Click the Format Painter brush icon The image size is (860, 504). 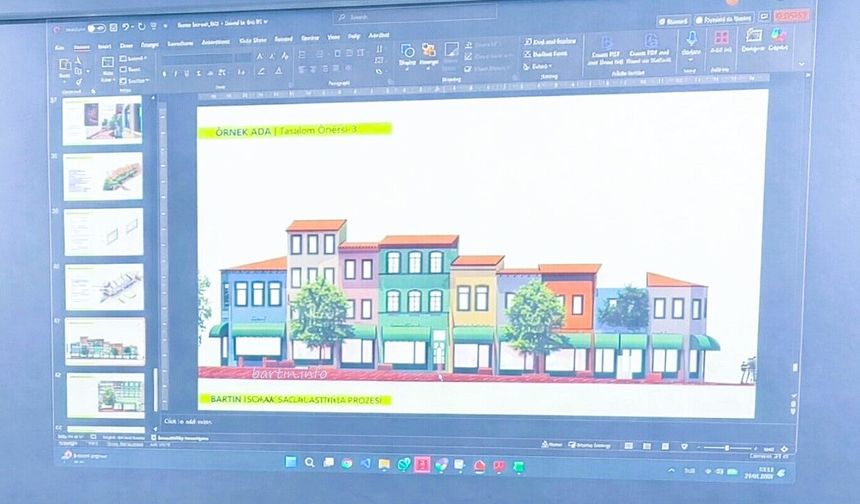click(x=78, y=82)
